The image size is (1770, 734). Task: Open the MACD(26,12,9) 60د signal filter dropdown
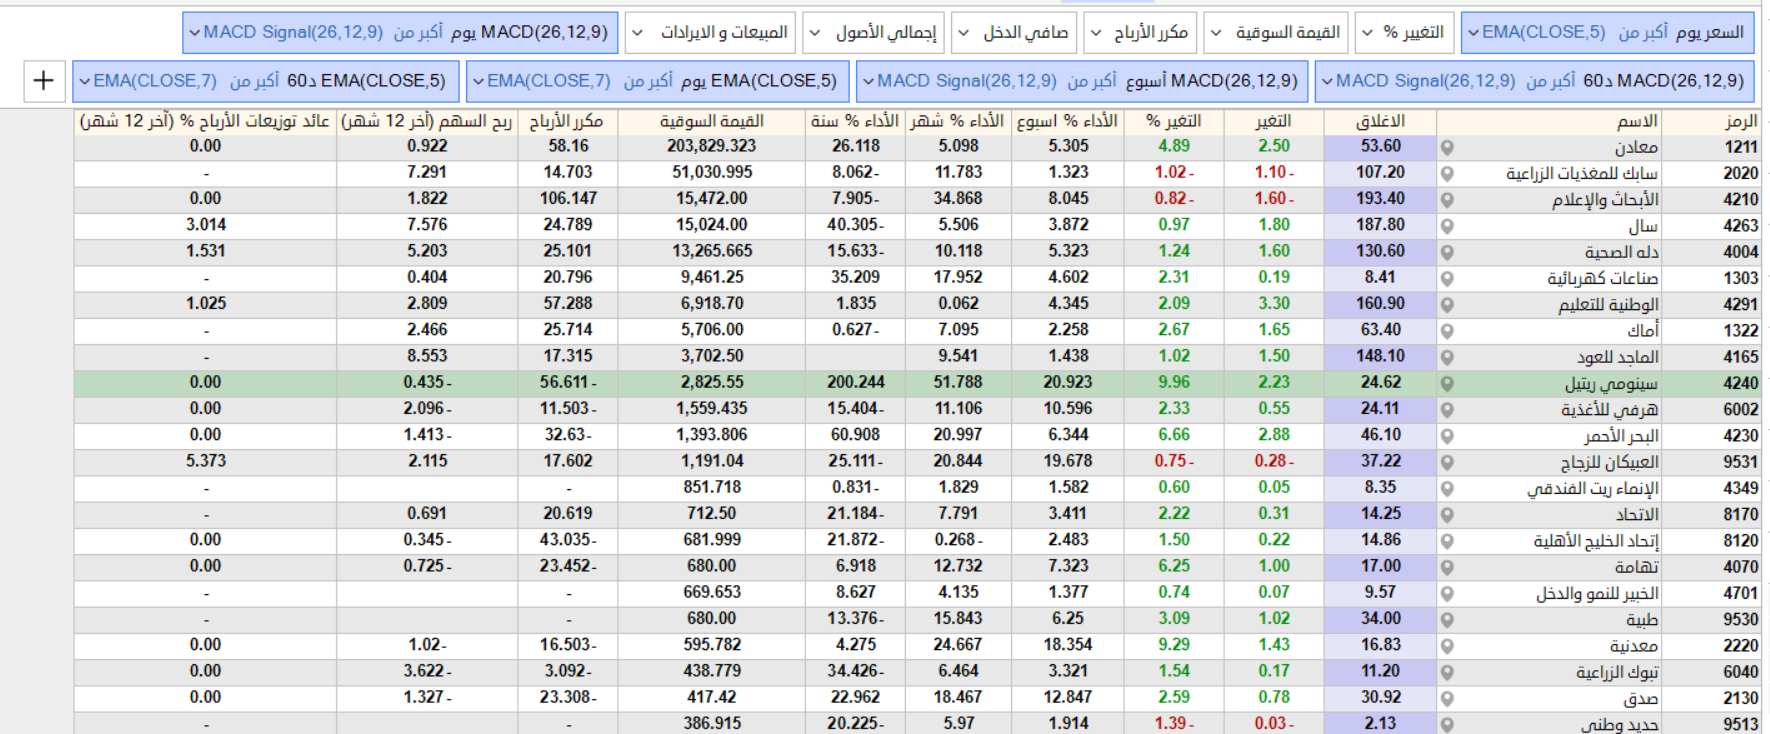1534,81
